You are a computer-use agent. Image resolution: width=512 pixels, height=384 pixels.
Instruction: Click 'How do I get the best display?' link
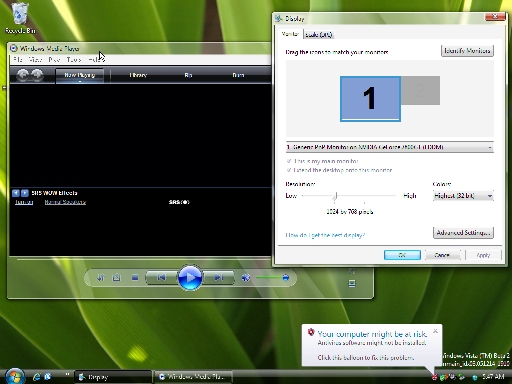pyautogui.click(x=325, y=235)
